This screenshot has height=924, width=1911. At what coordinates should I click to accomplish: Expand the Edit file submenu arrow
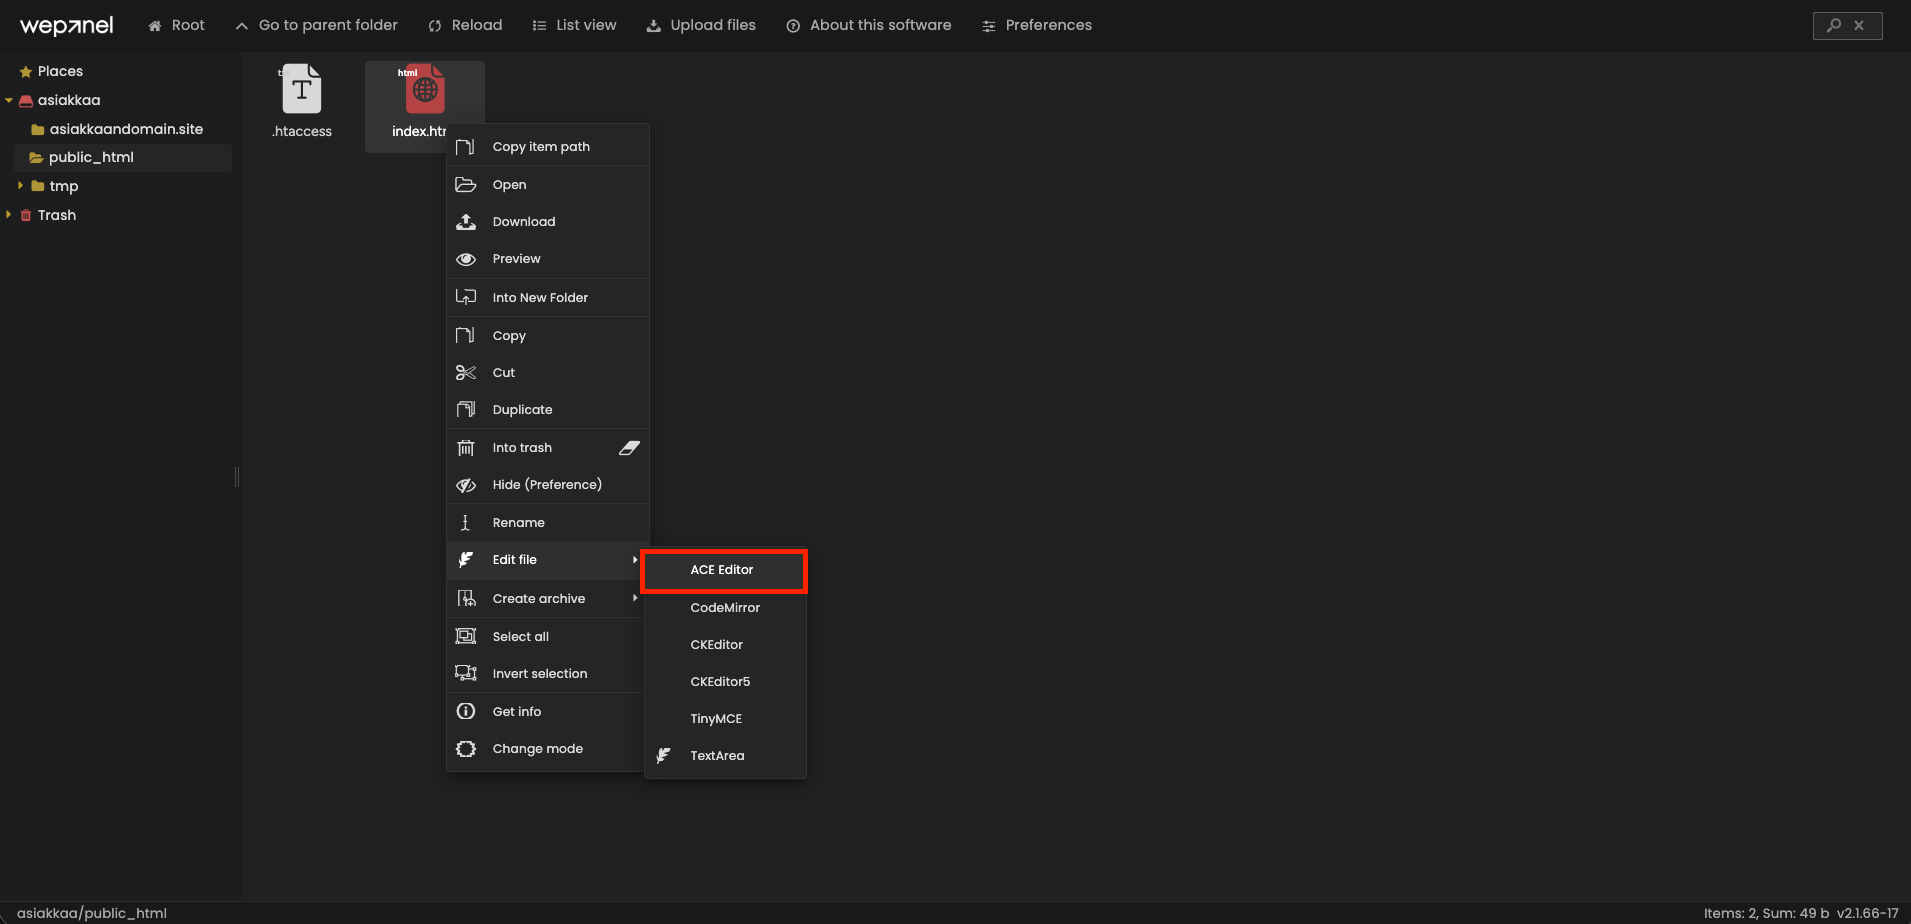click(x=635, y=560)
